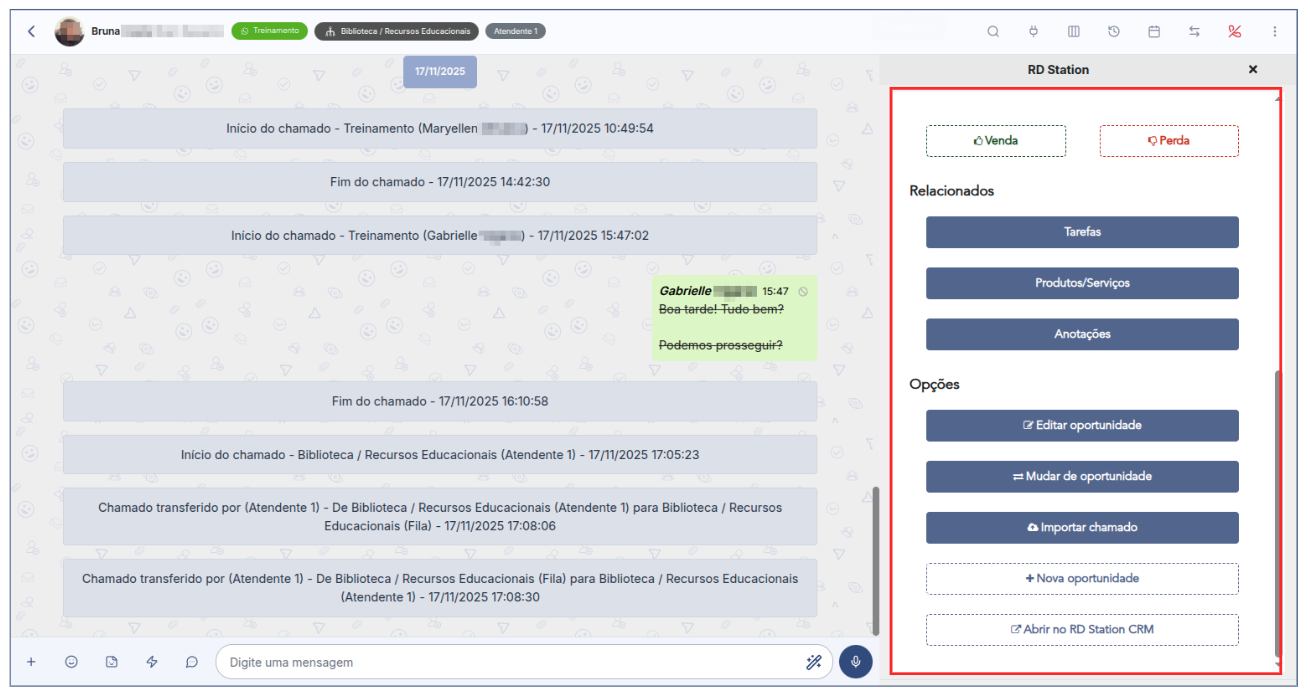This screenshot has width=1310, height=698.
Task: Click the magic wand icon in message box
Action: click(x=813, y=662)
